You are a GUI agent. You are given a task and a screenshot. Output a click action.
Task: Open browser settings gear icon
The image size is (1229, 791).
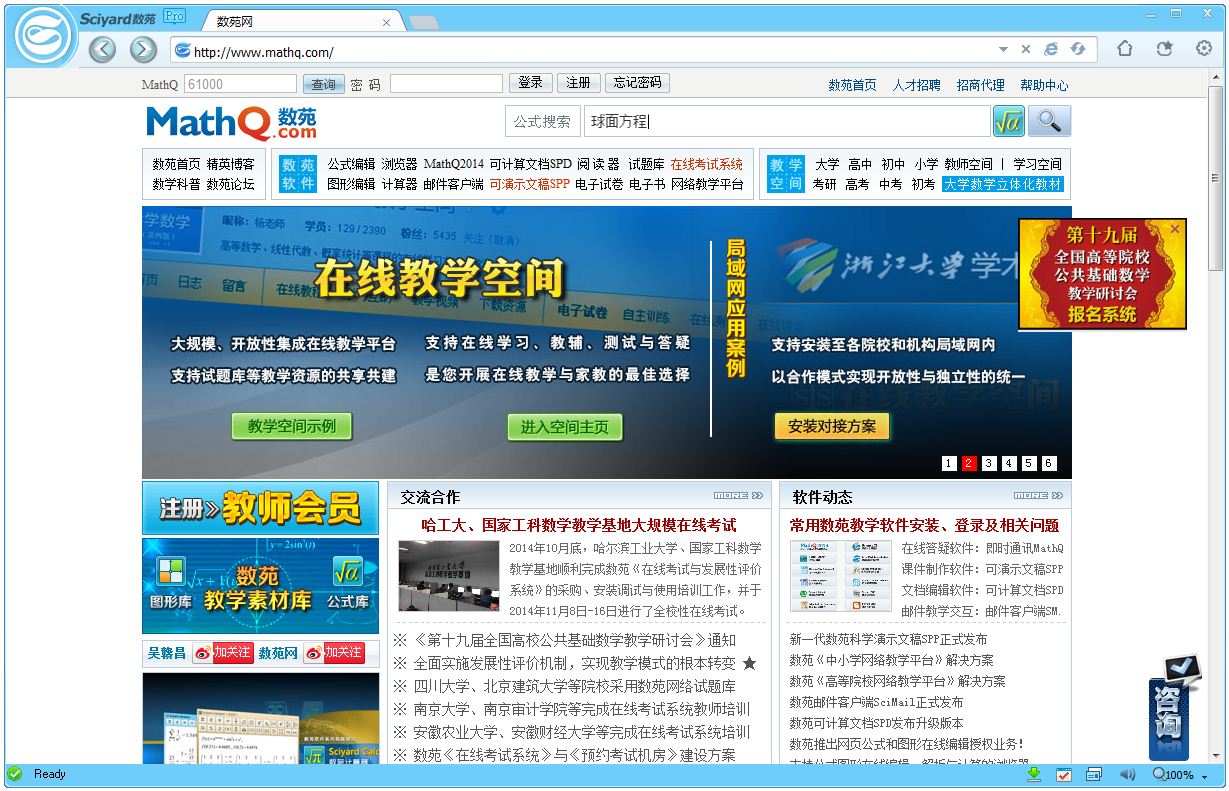[x=1204, y=49]
